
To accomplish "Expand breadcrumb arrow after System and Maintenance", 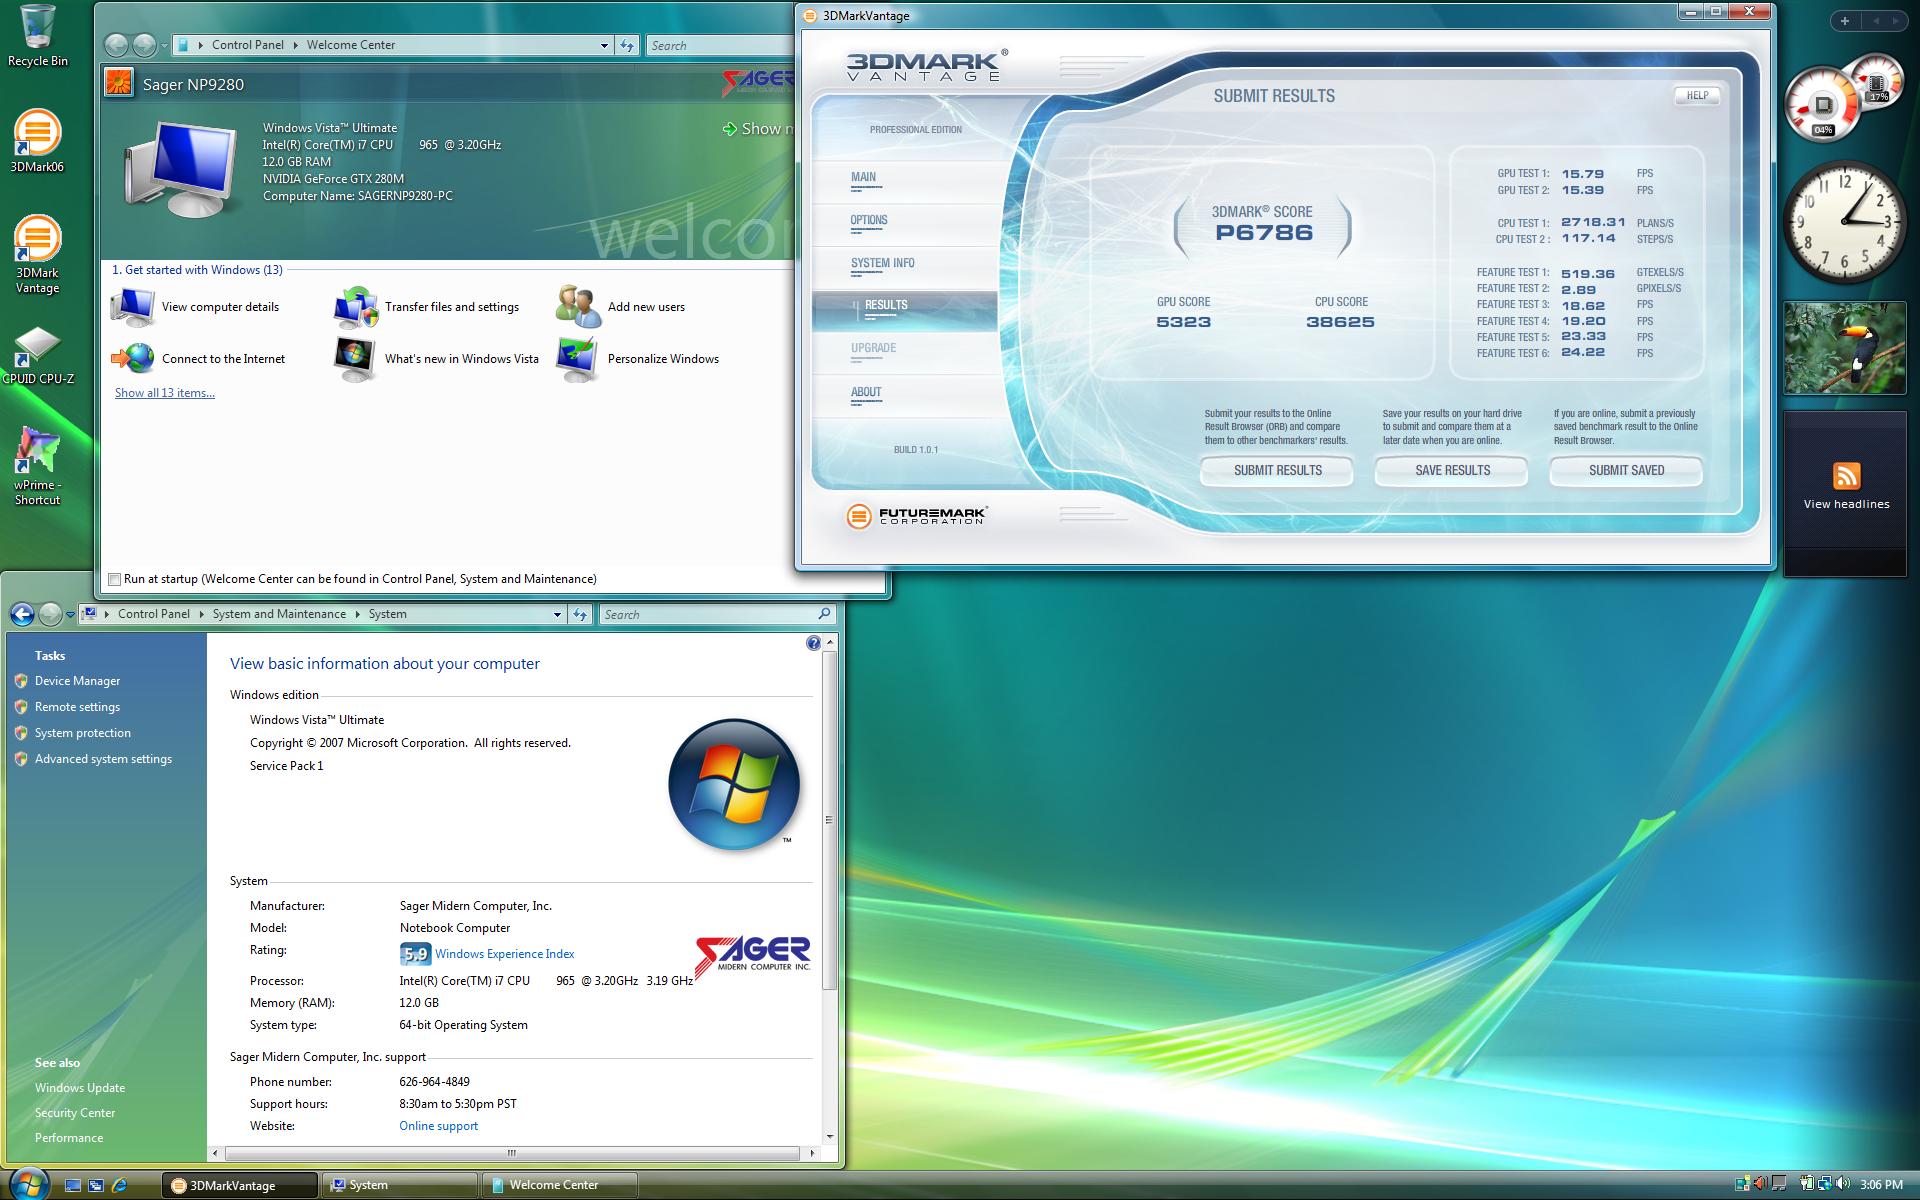I will 358,614.
